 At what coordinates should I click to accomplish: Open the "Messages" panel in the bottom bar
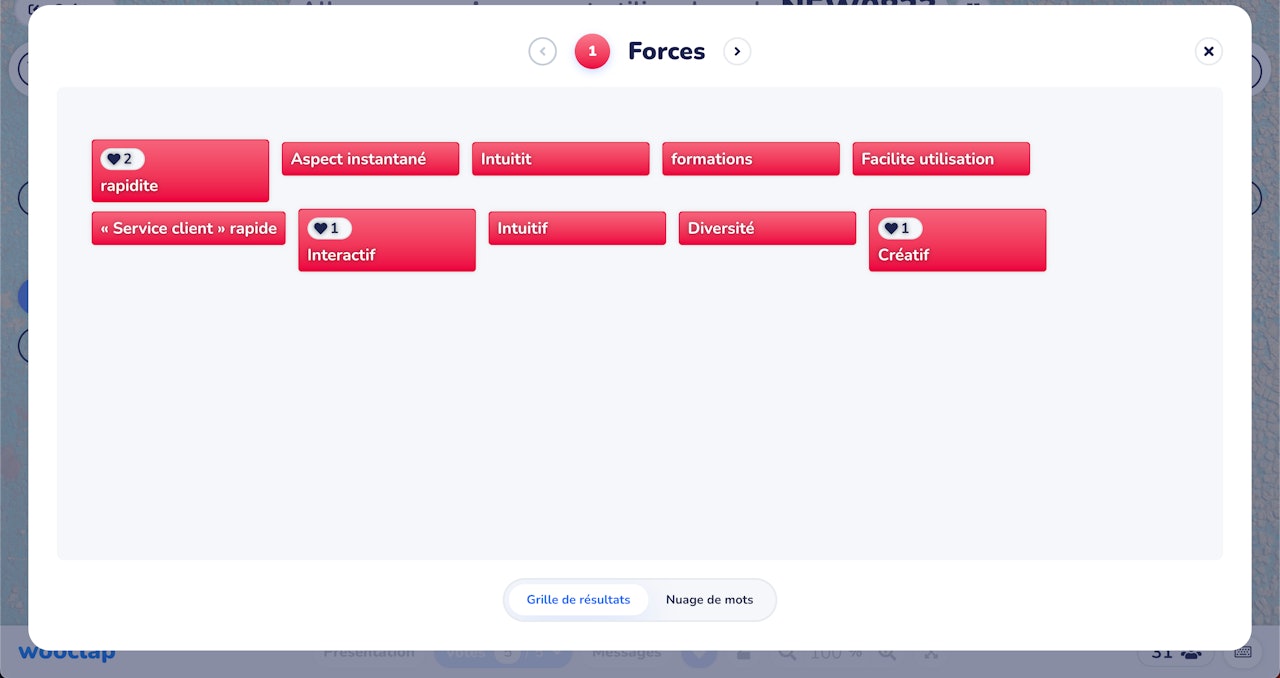(x=626, y=651)
